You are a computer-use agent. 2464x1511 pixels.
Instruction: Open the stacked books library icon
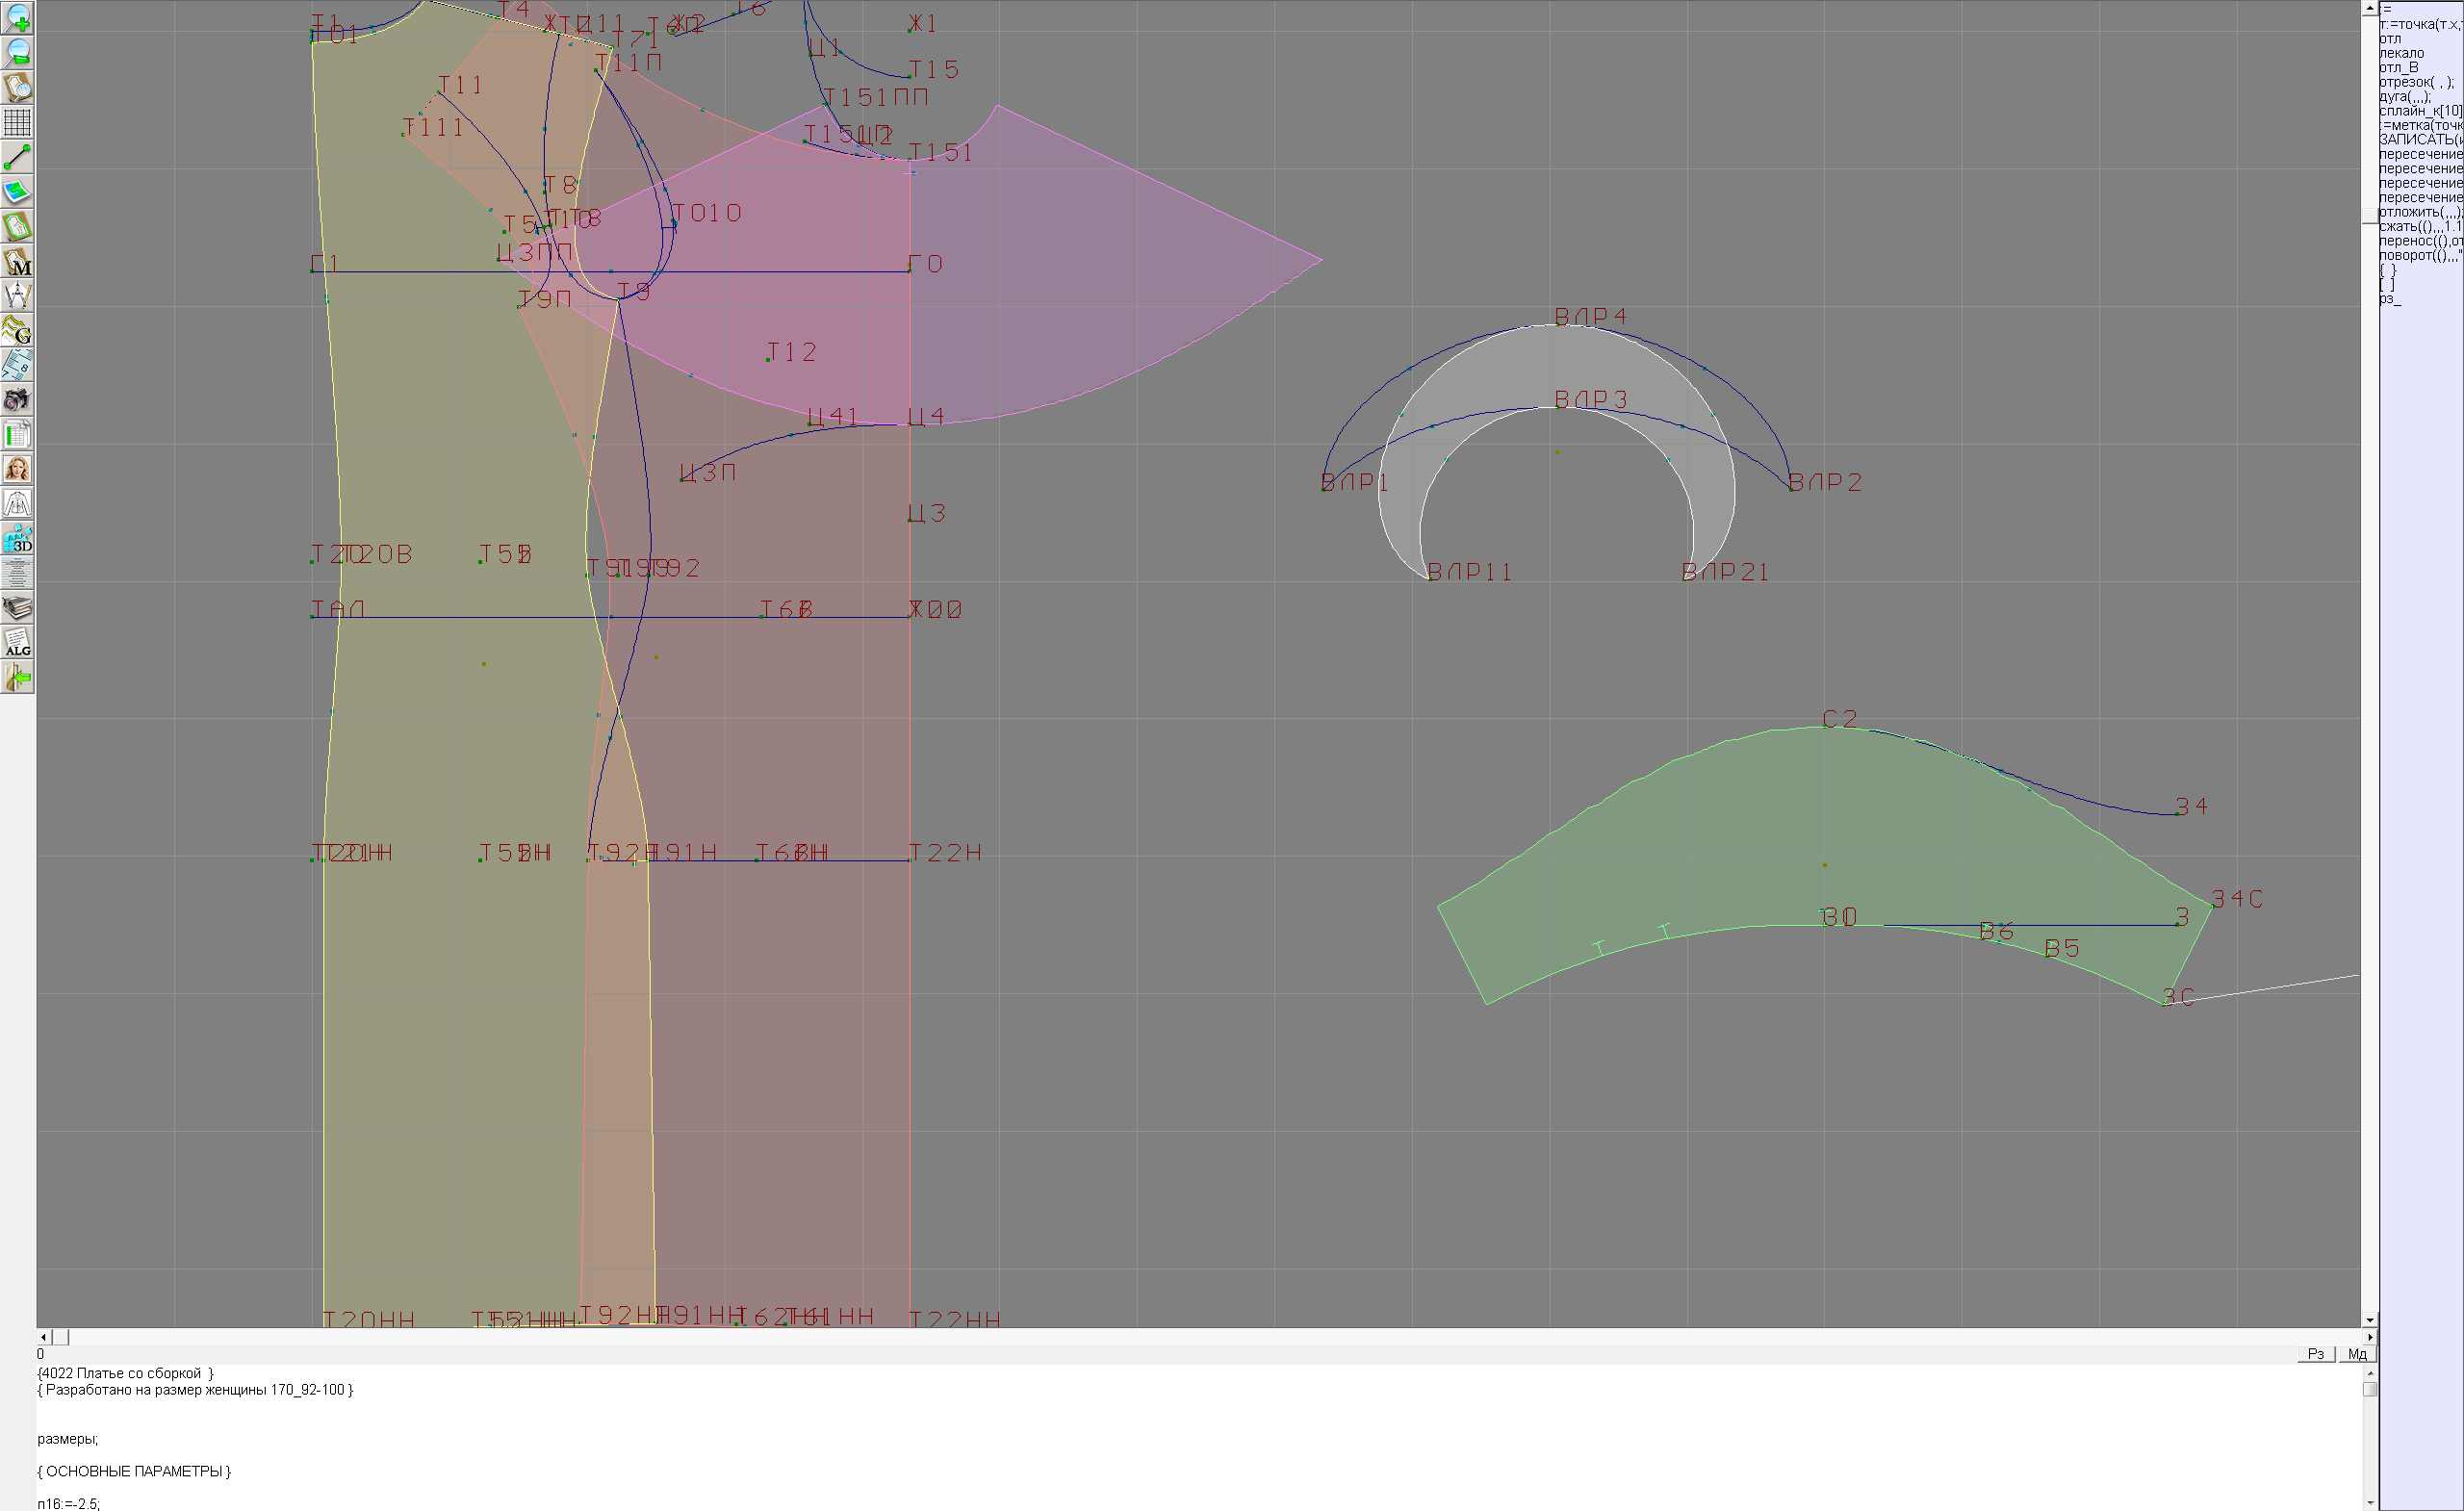(17, 608)
